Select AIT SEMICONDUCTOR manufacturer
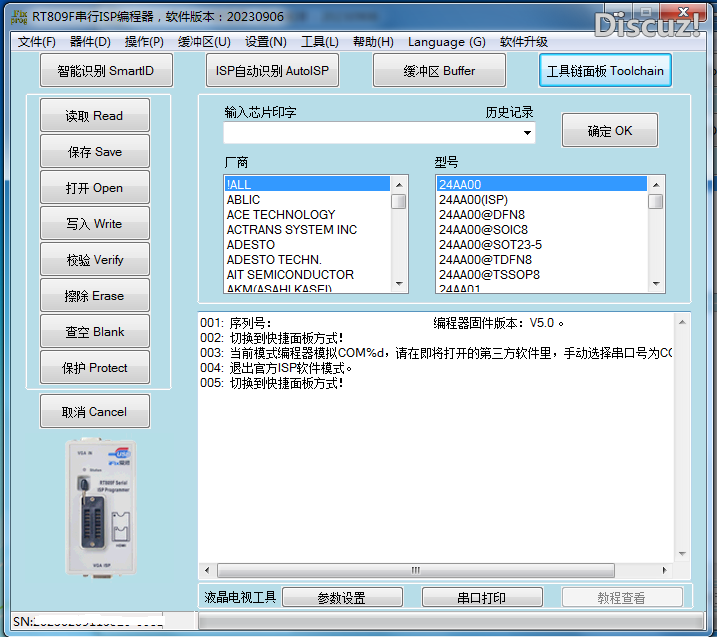 coord(307,274)
